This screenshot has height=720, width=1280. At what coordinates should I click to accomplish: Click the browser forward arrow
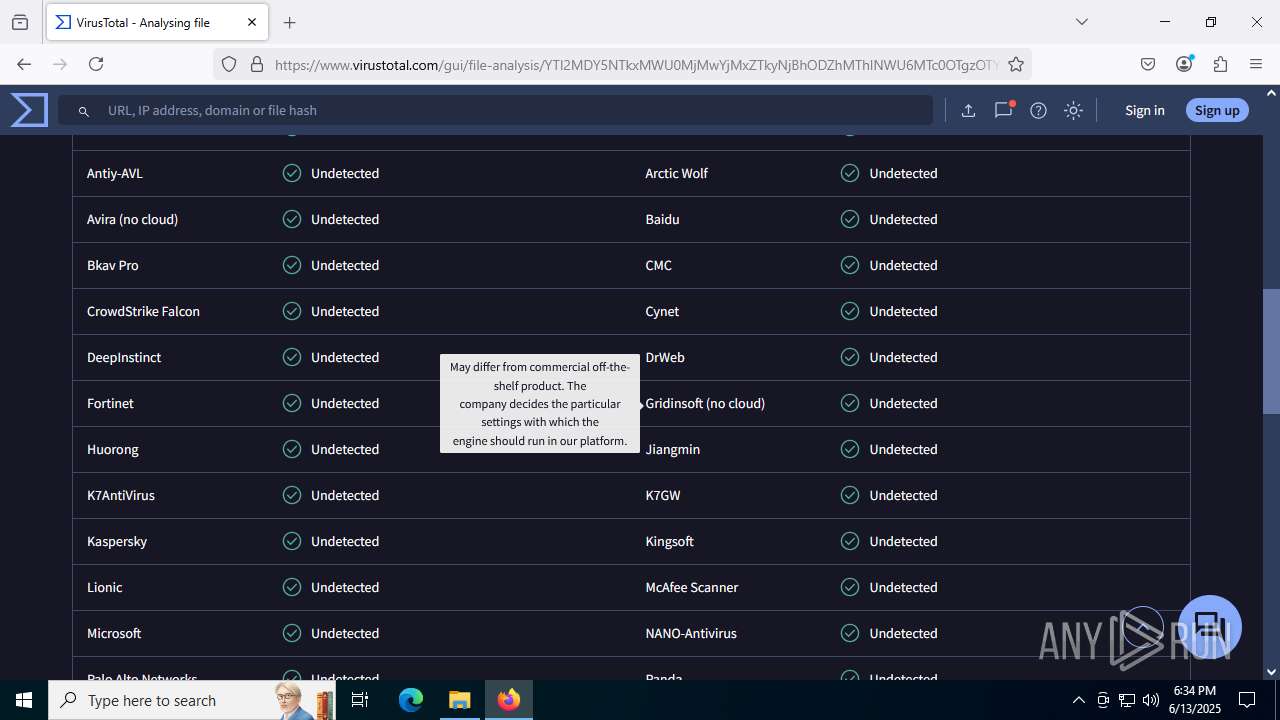(x=60, y=64)
